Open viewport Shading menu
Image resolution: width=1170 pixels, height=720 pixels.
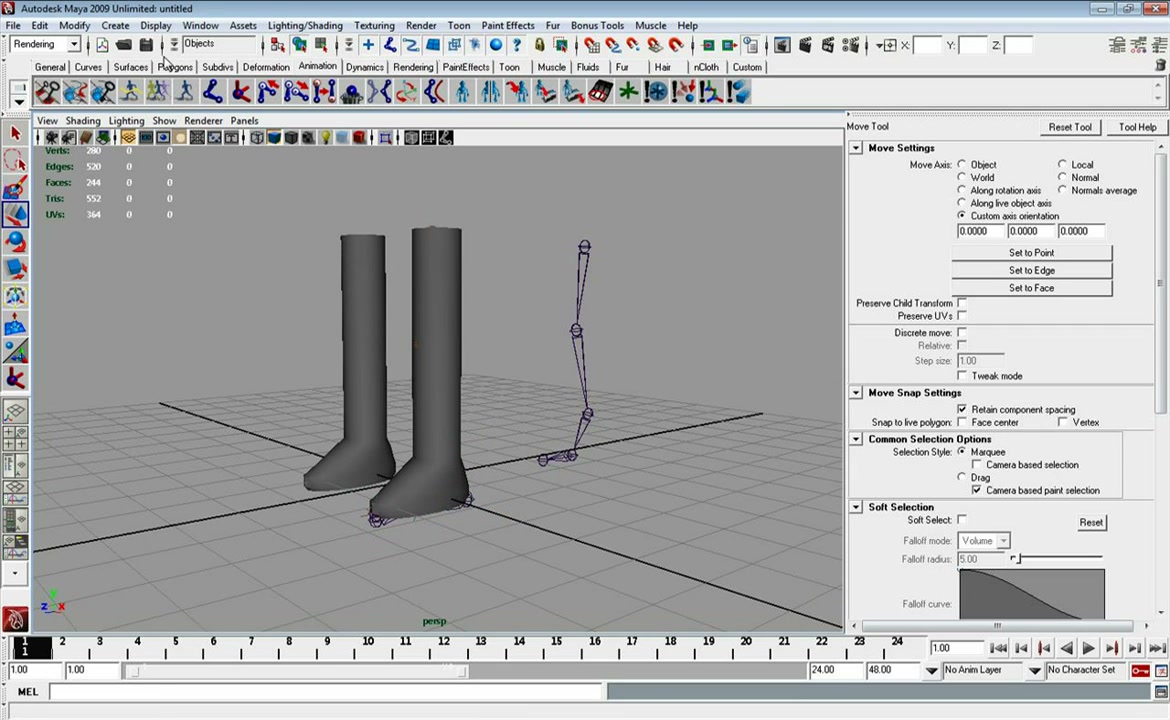pos(83,120)
